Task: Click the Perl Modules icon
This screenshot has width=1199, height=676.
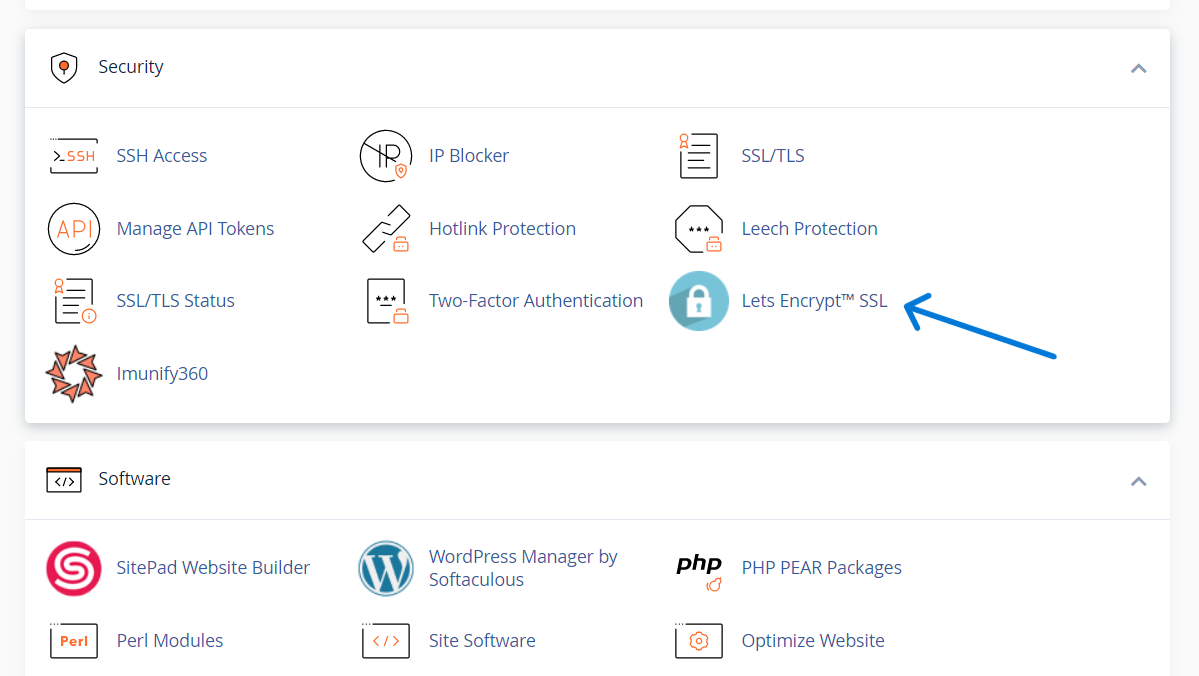Action: (73, 641)
